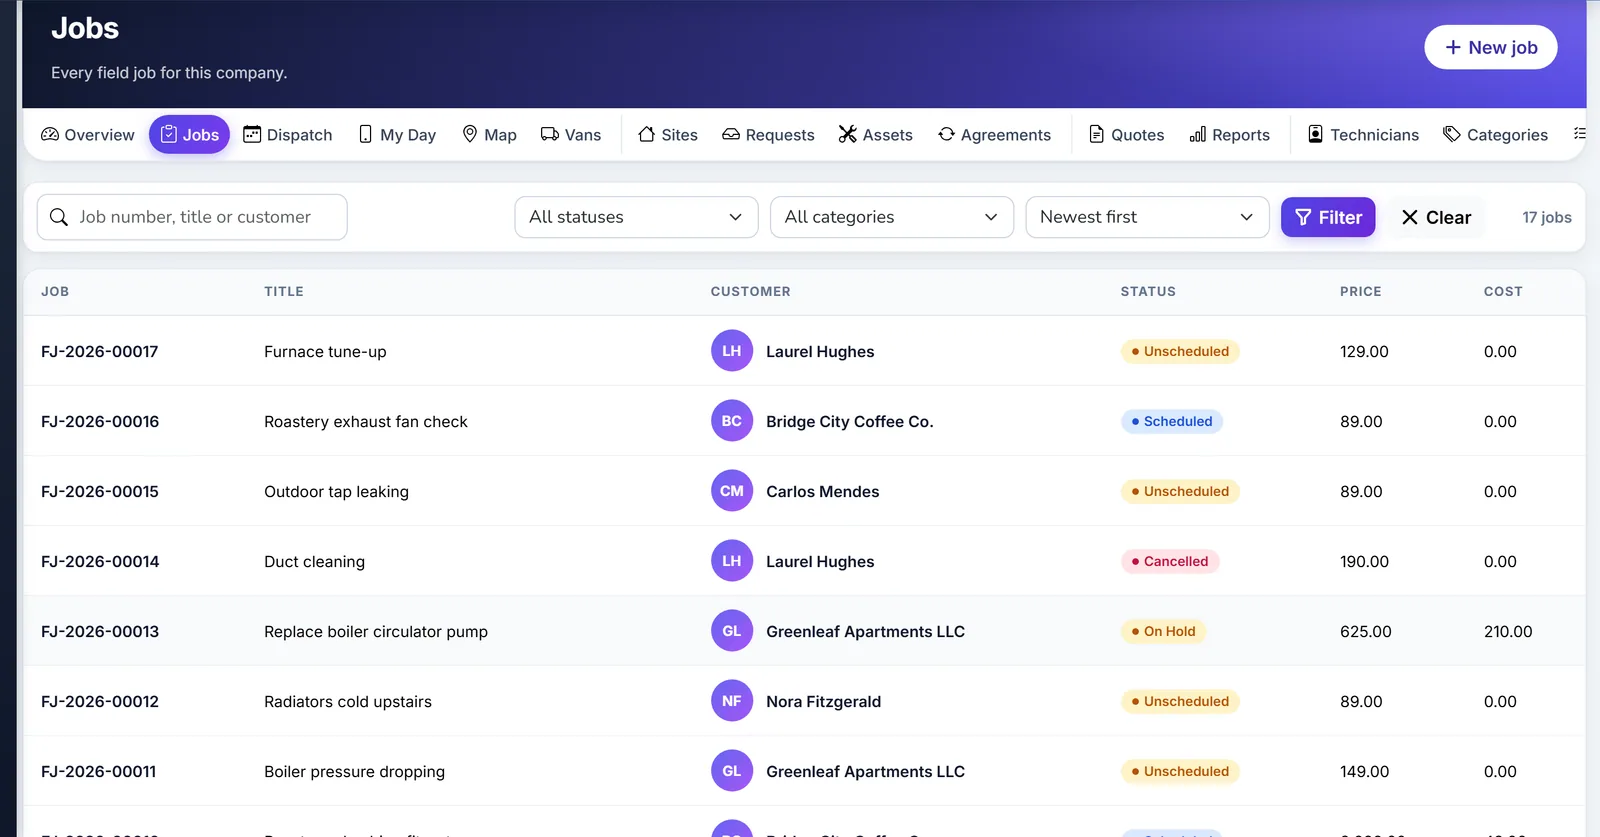This screenshot has height=837, width=1600.
Task: Open the All categories dropdown
Action: [892, 217]
